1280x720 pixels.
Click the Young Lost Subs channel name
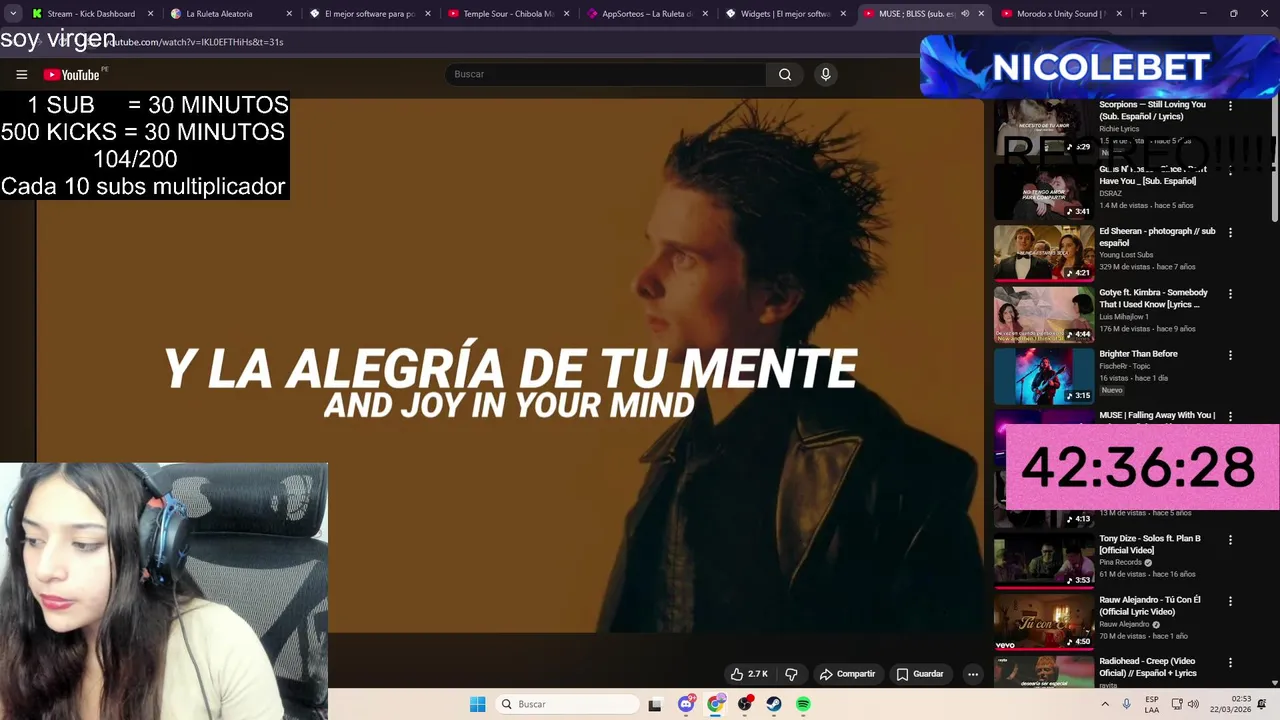point(1126,255)
